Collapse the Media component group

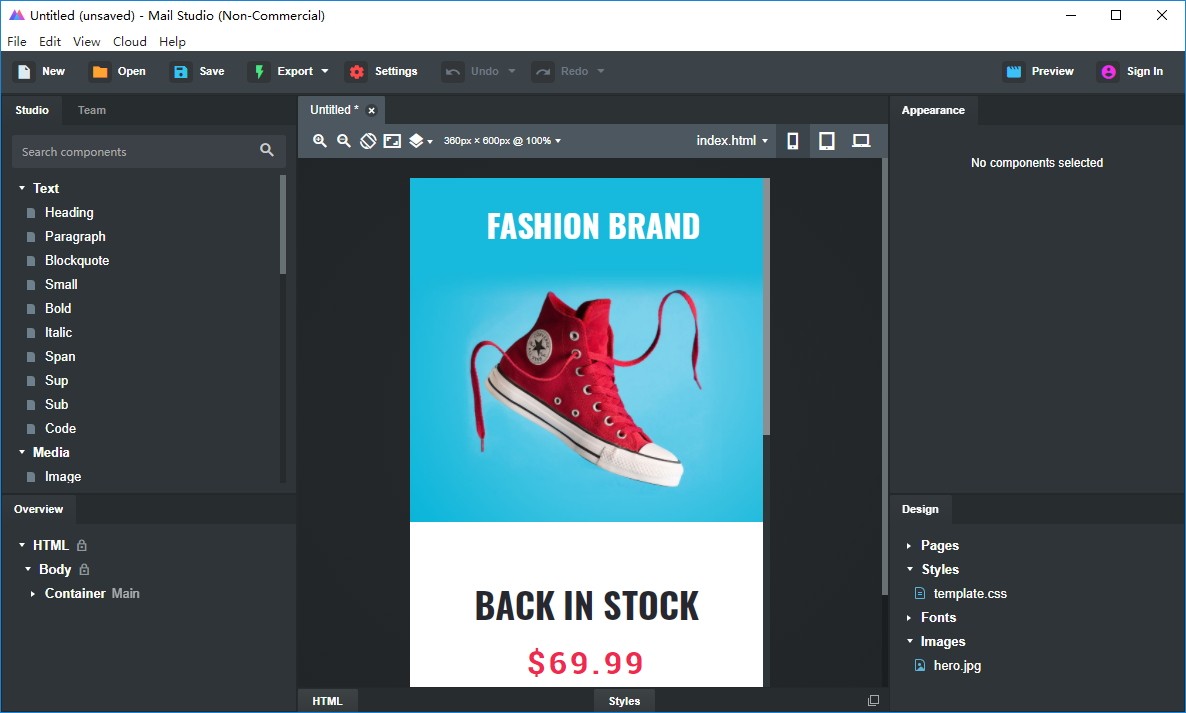[x=22, y=451]
